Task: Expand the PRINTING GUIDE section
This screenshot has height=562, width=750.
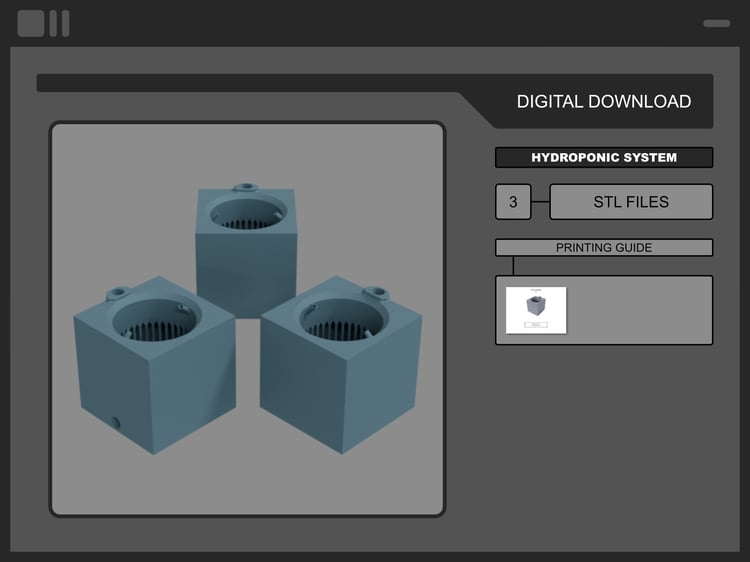Action: click(x=604, y=248)
